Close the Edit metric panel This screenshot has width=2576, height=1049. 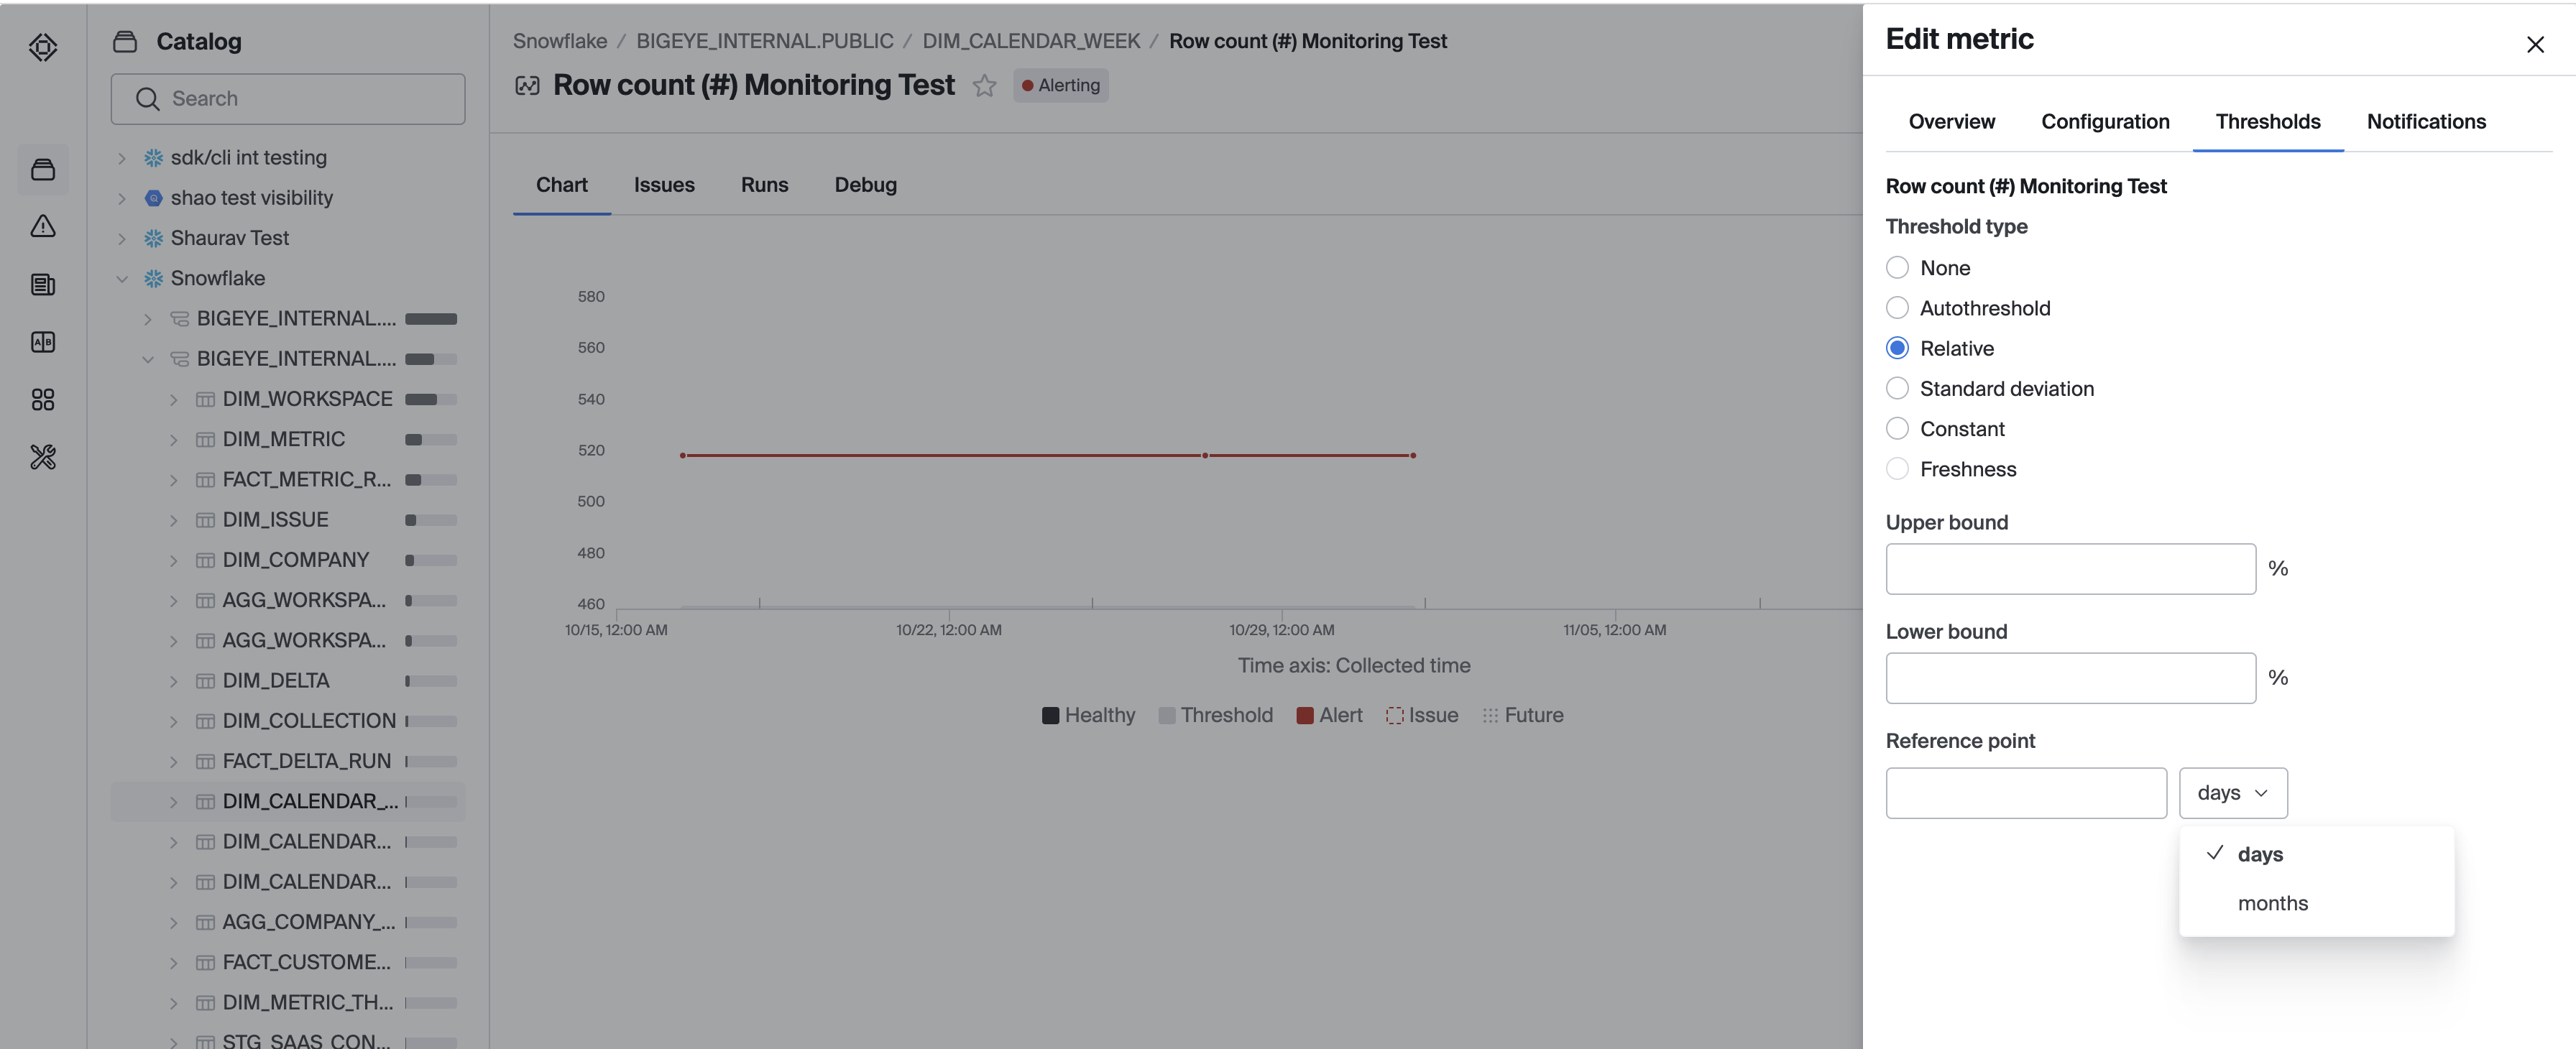(x=2534, y=45)
